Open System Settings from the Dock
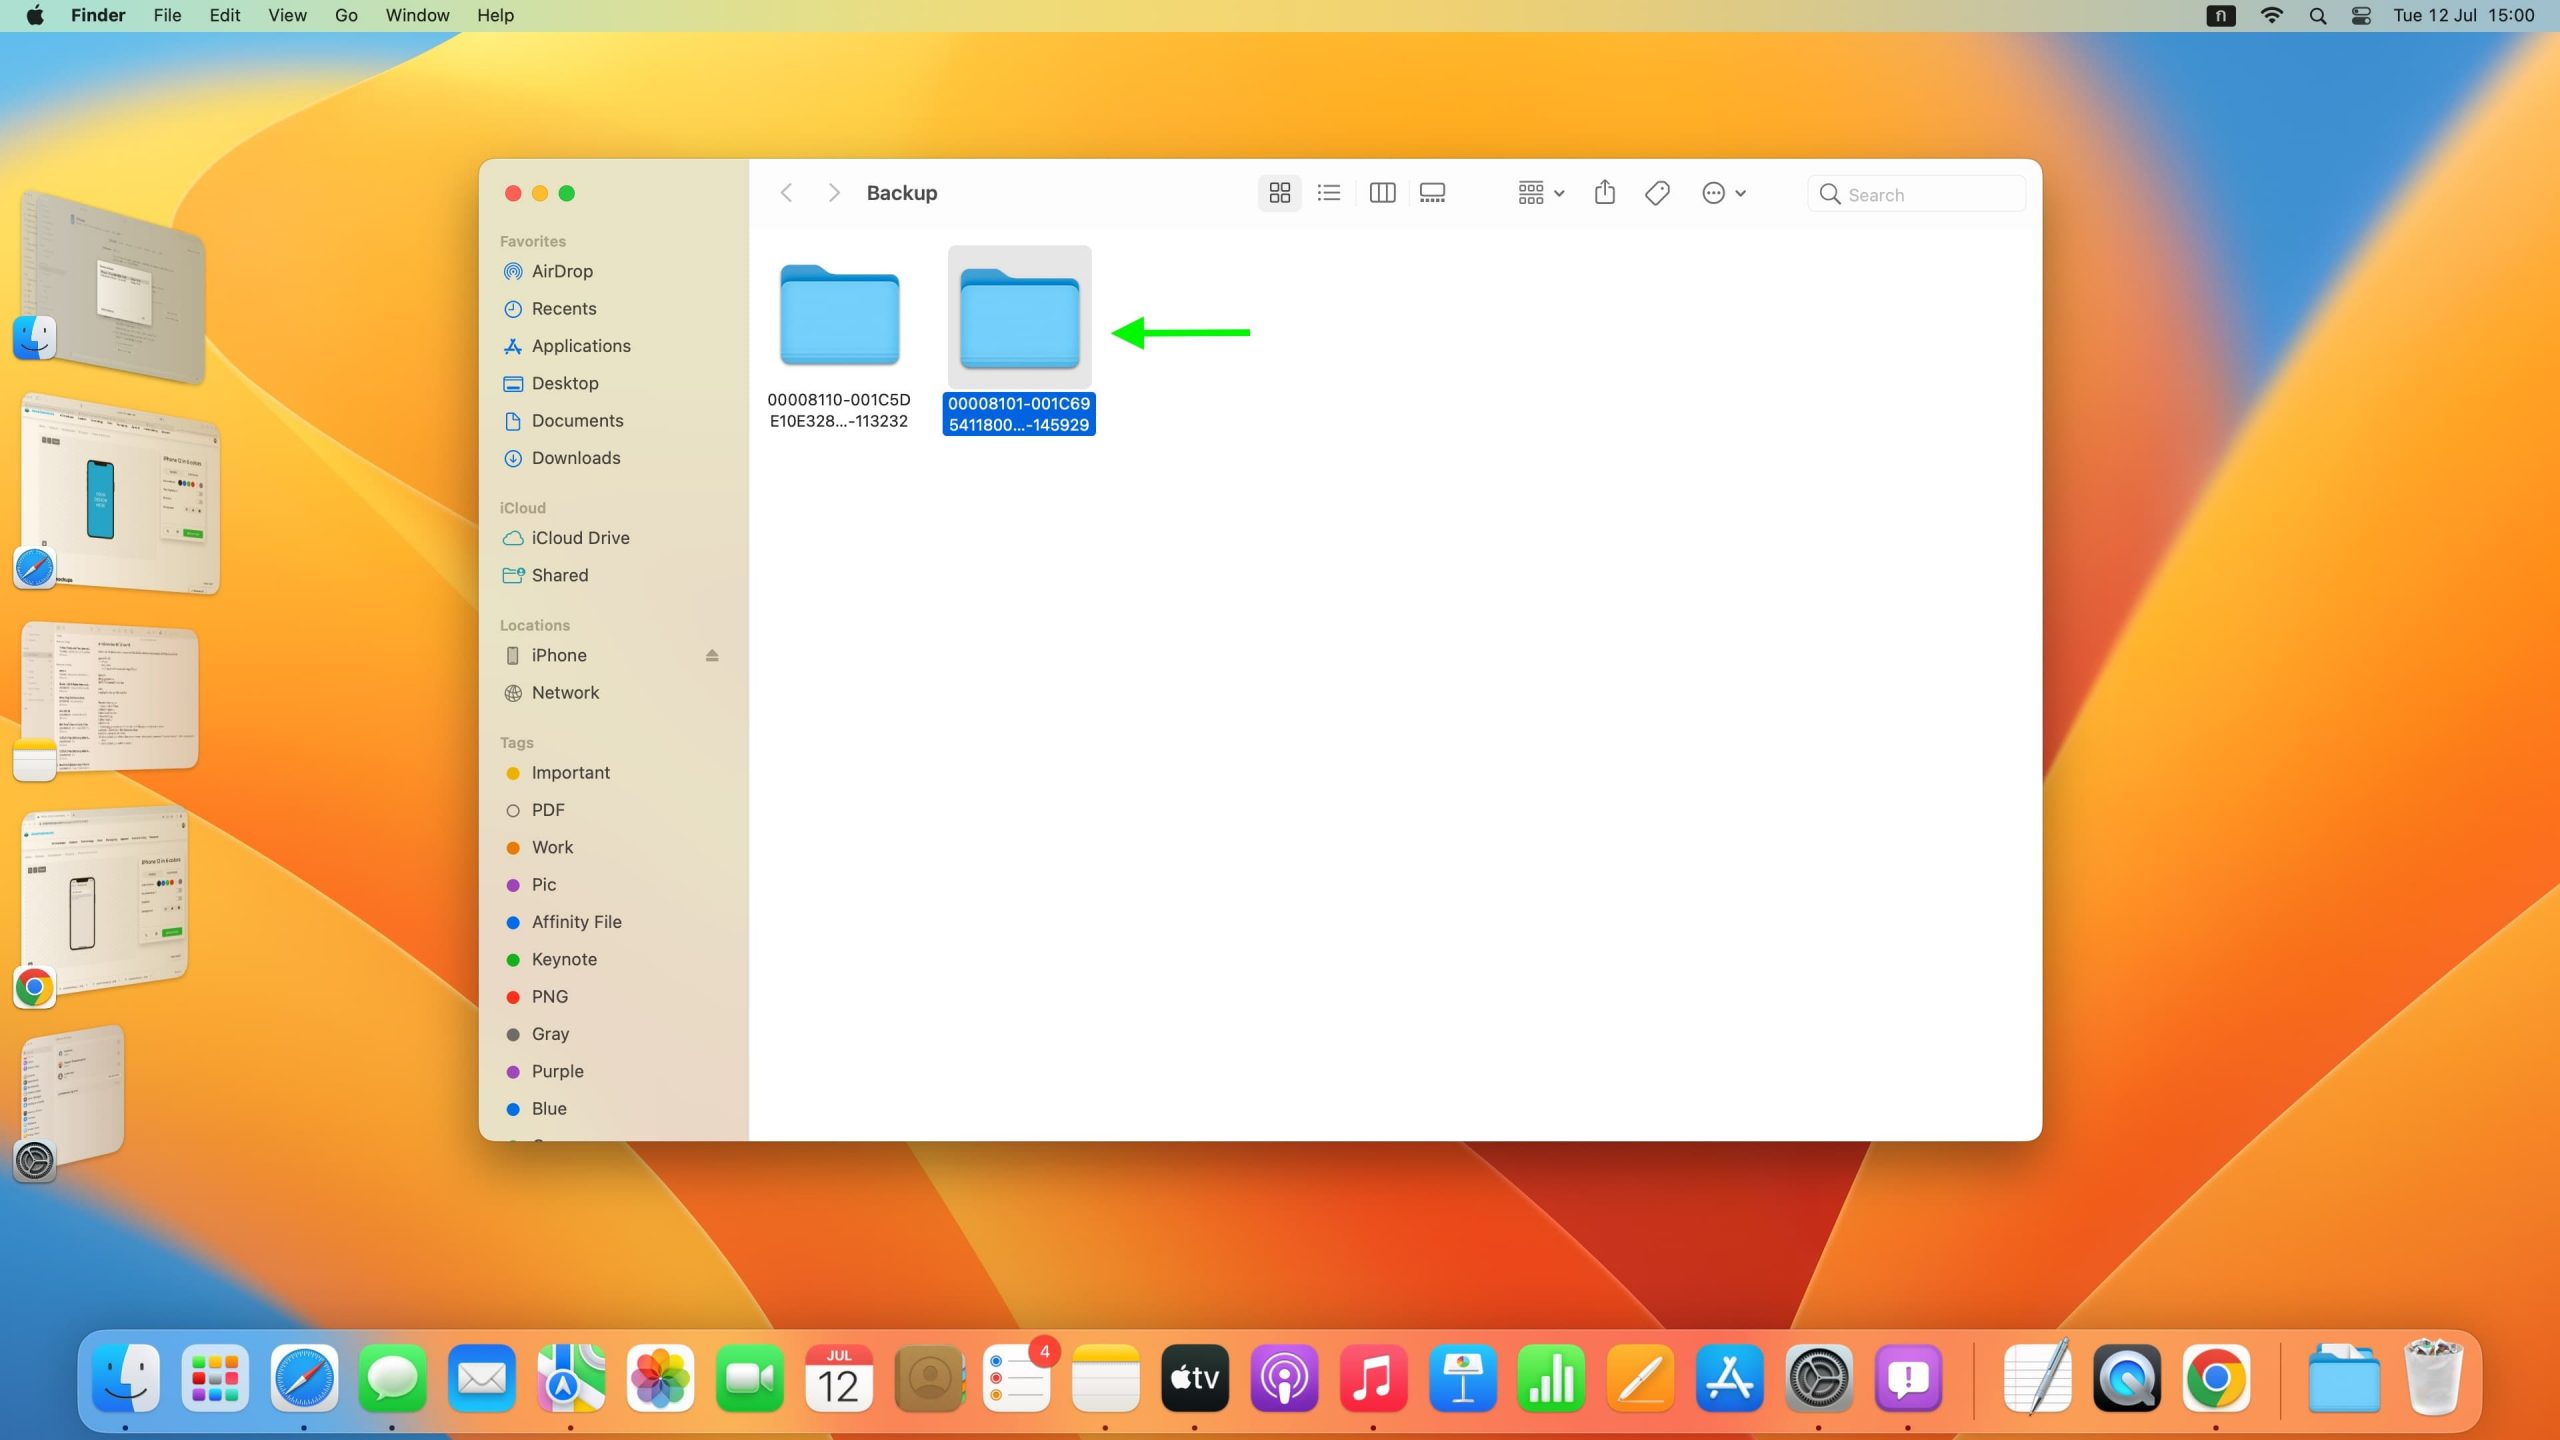 (1818, 1379)
